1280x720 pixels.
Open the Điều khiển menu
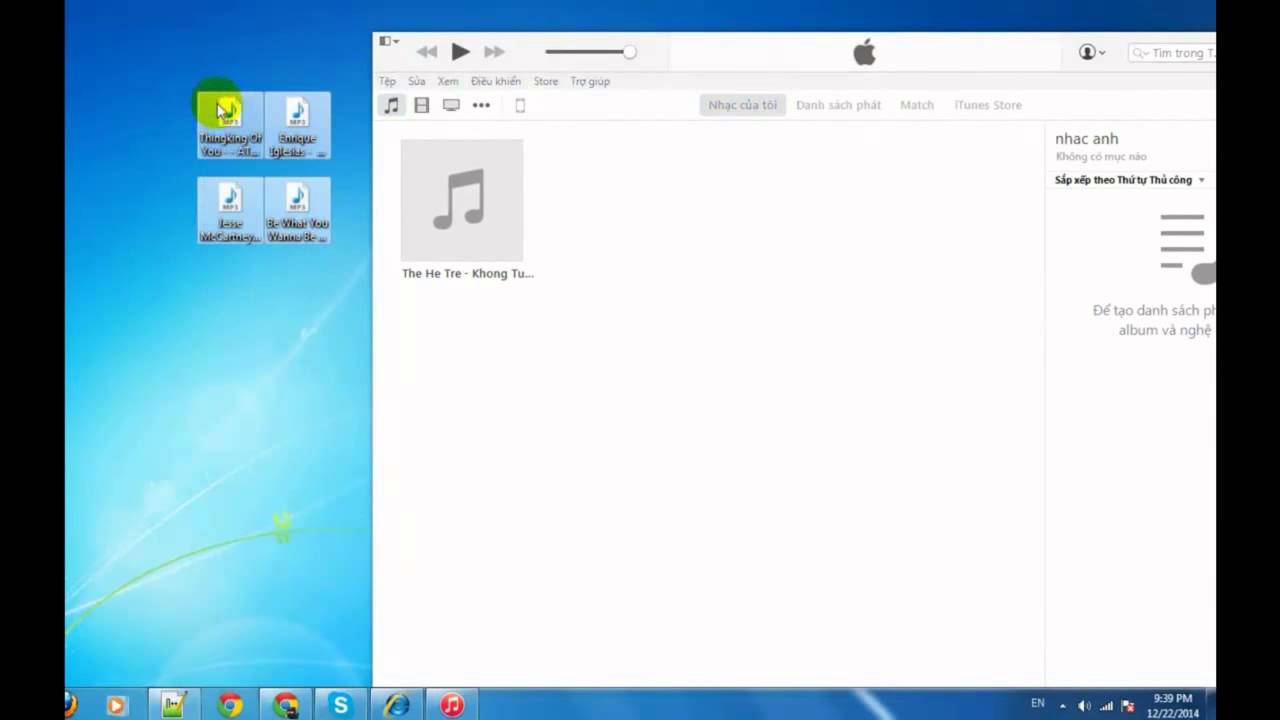pyautogui.click(x=496, y=81)
